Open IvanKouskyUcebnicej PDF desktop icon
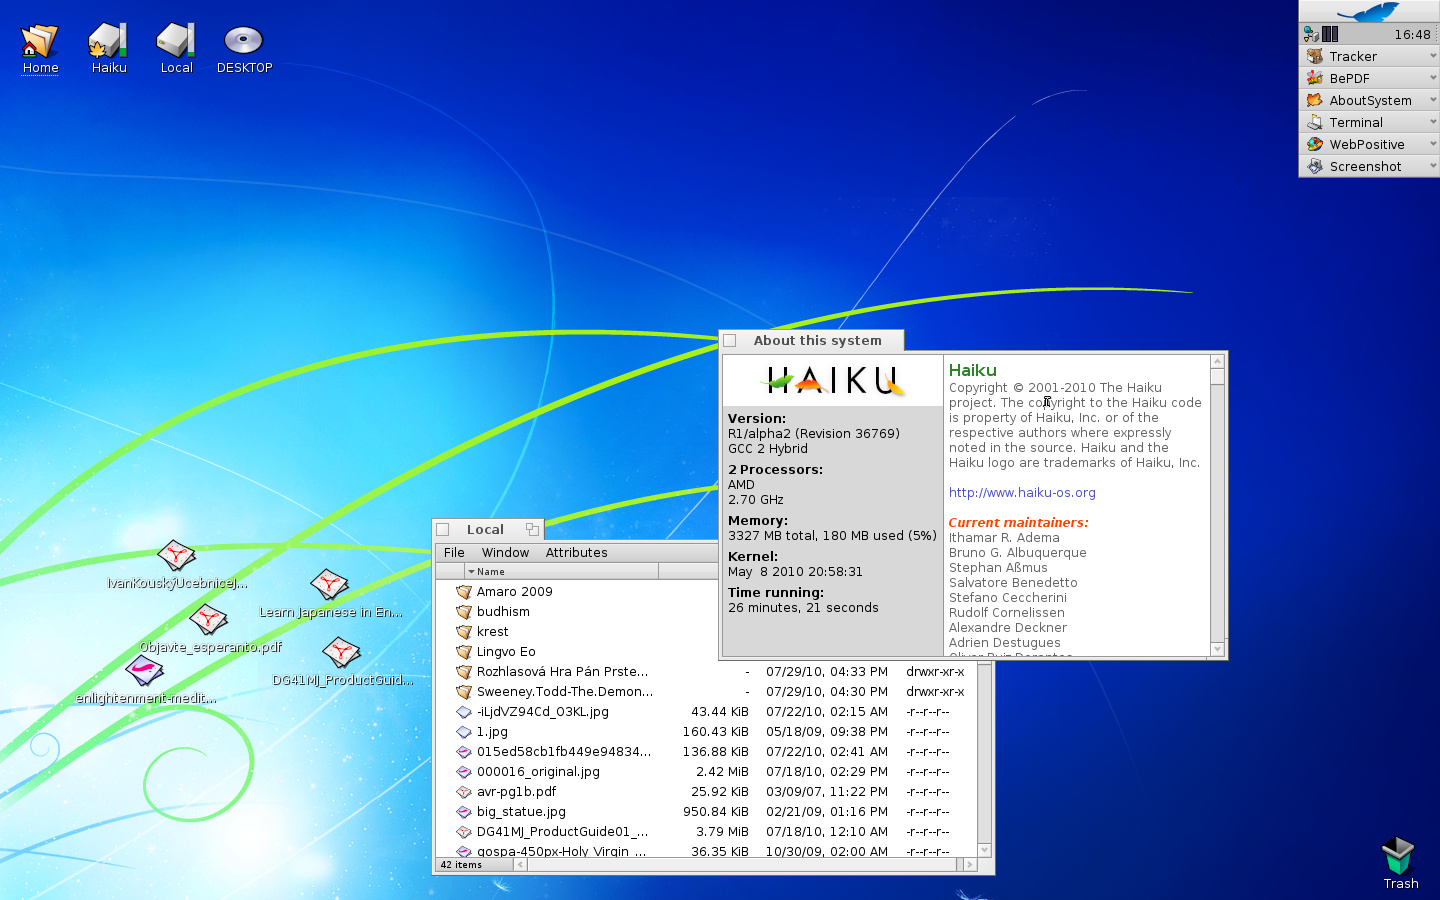The image size is (1440, 900). 177,555
